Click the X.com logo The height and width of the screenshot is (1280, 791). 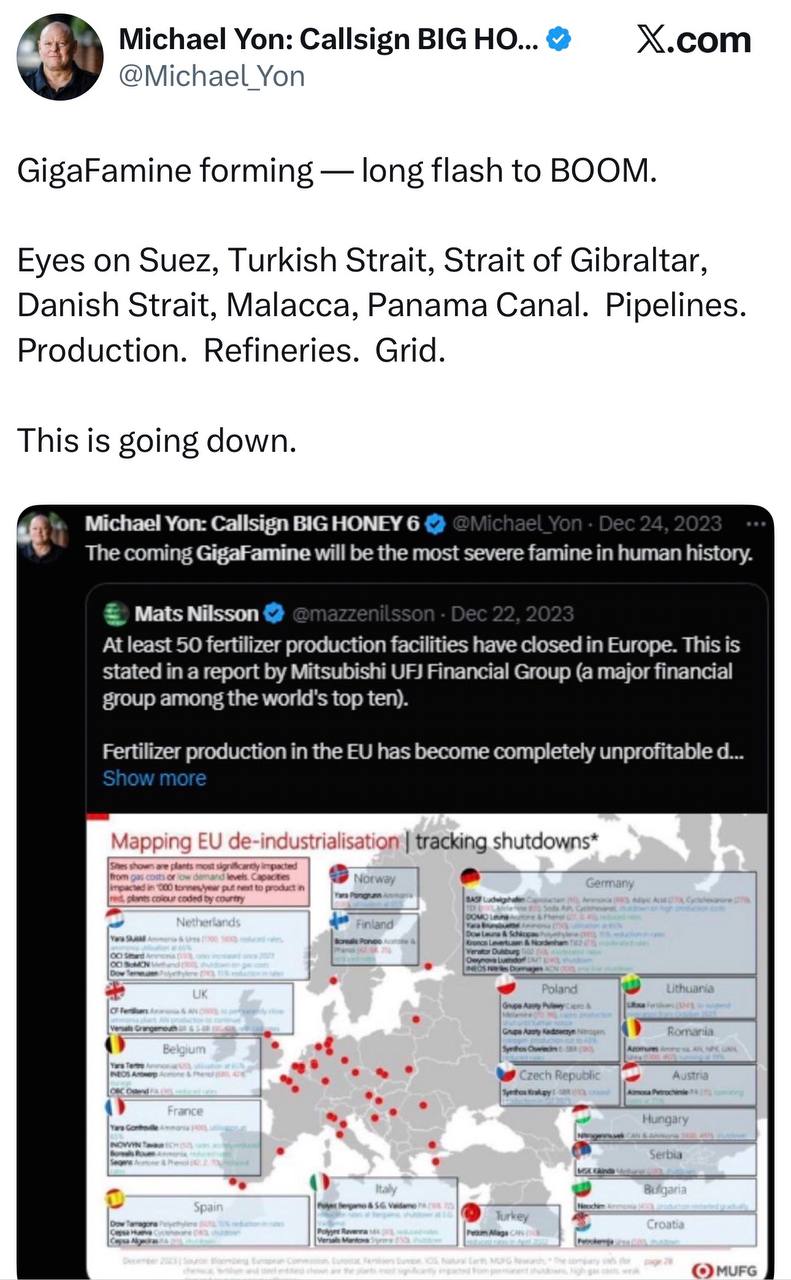[693, 40]
